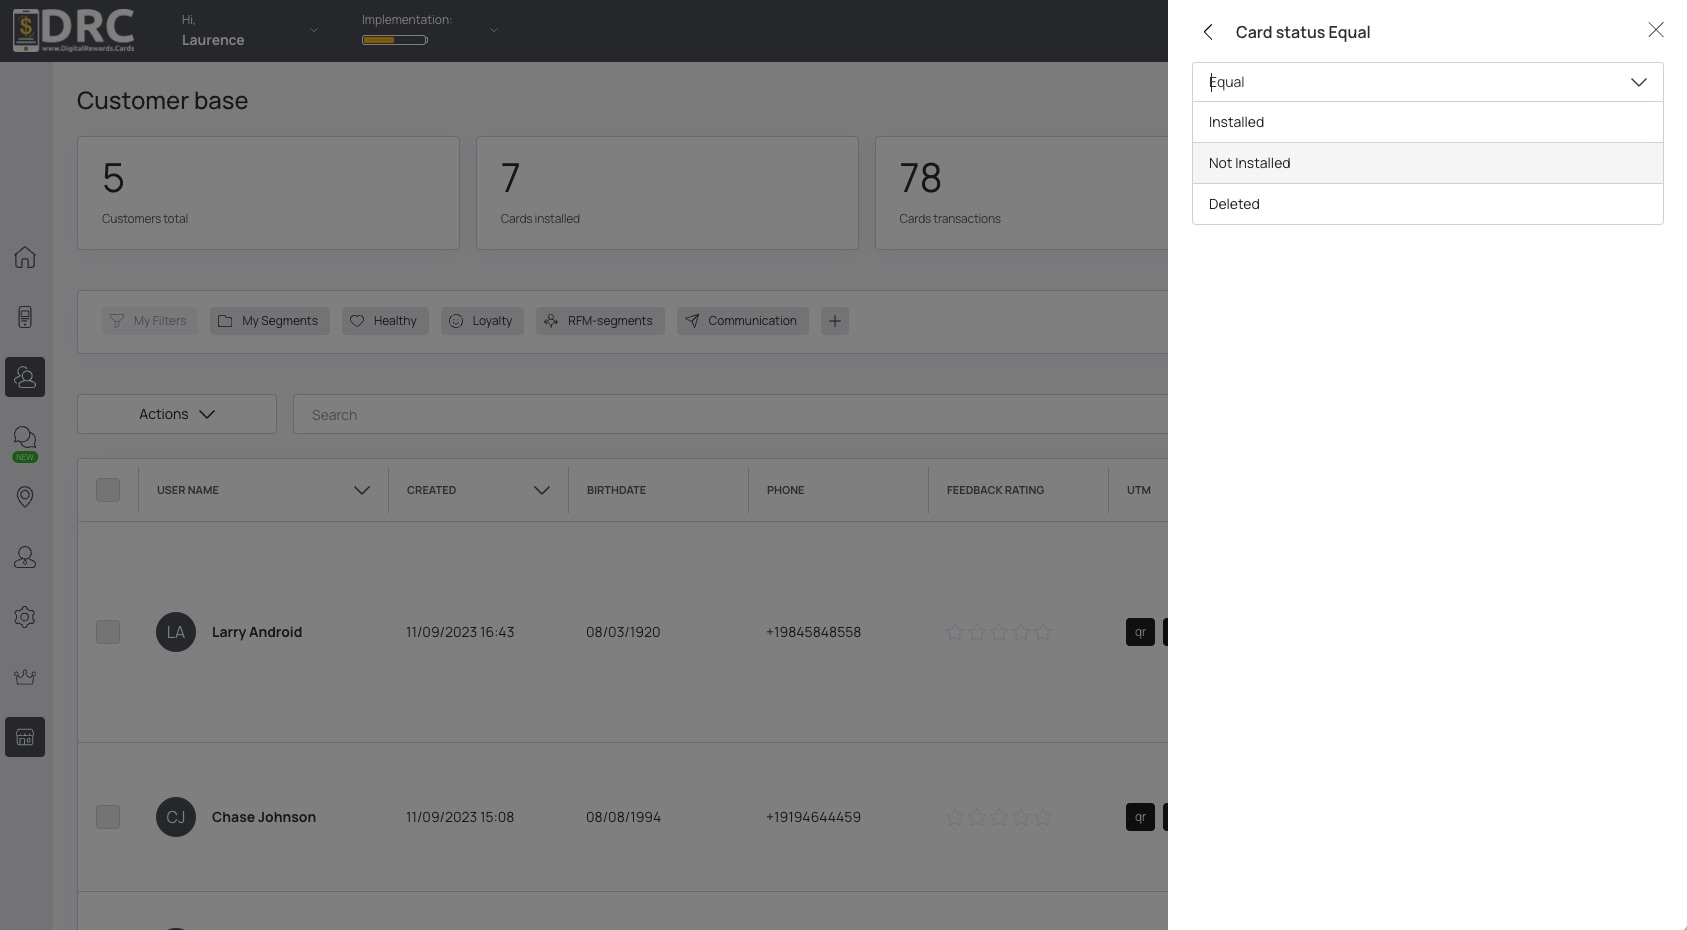Sort by Created column chevron
The height and width of the screenshot is (930, 1687).
(x=542, y=490)
